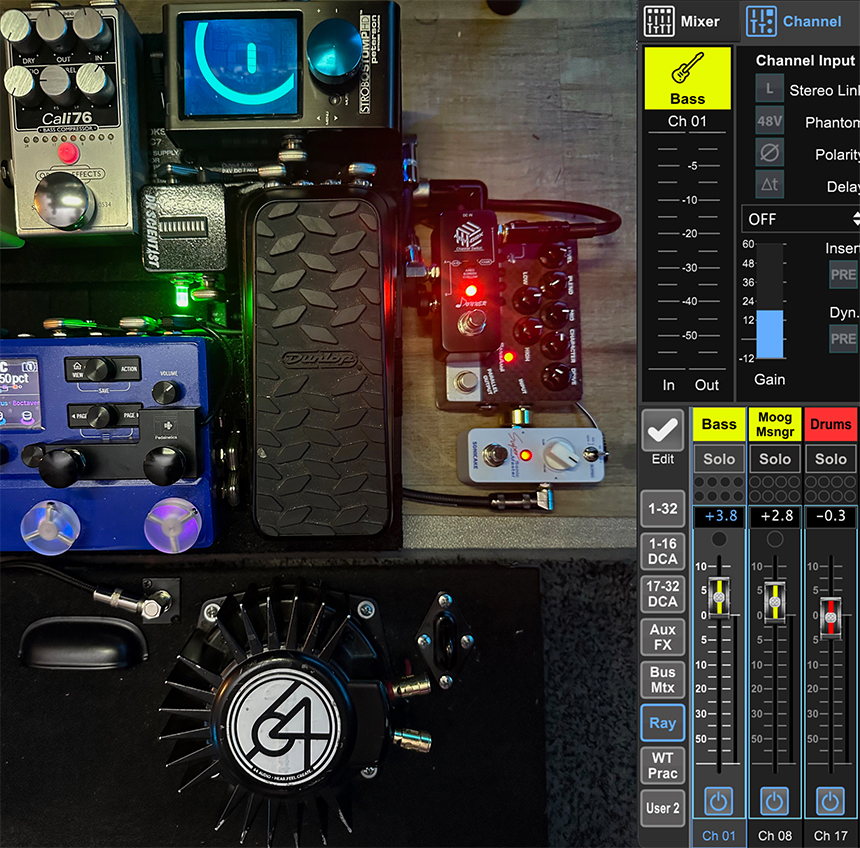
Task: Grab the Moog Msngr yellow fader cap
Action: 775,602
